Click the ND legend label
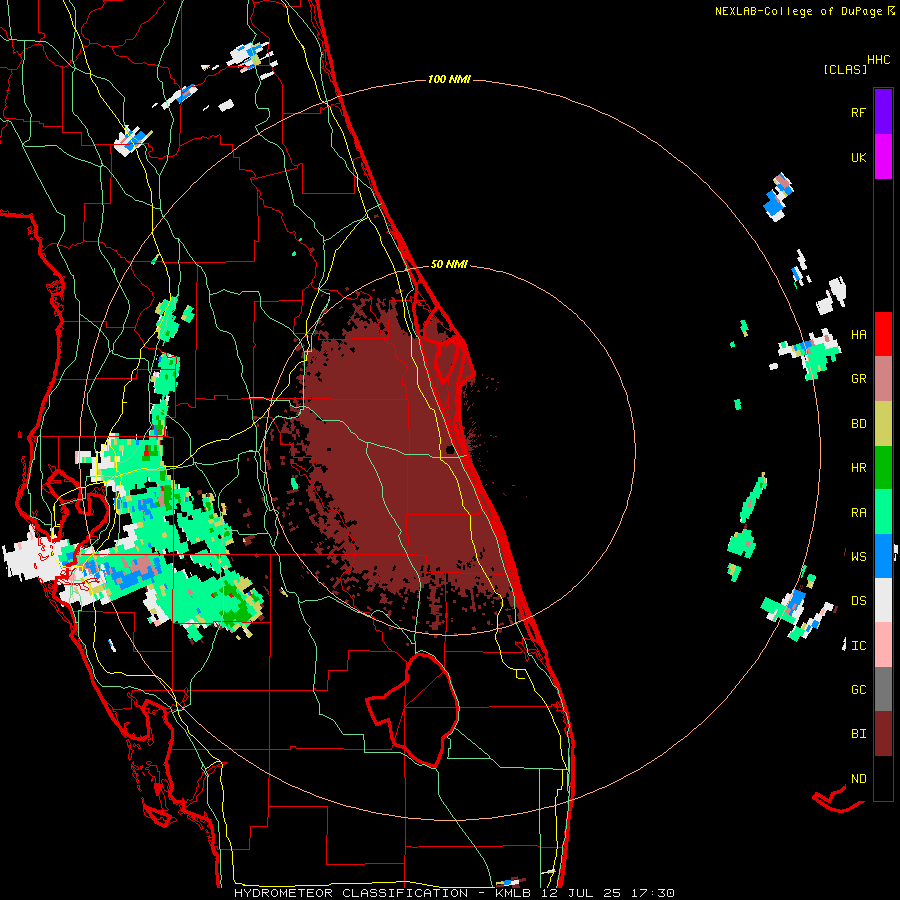This screenshot has height=900, width=900. pos(859,779)
